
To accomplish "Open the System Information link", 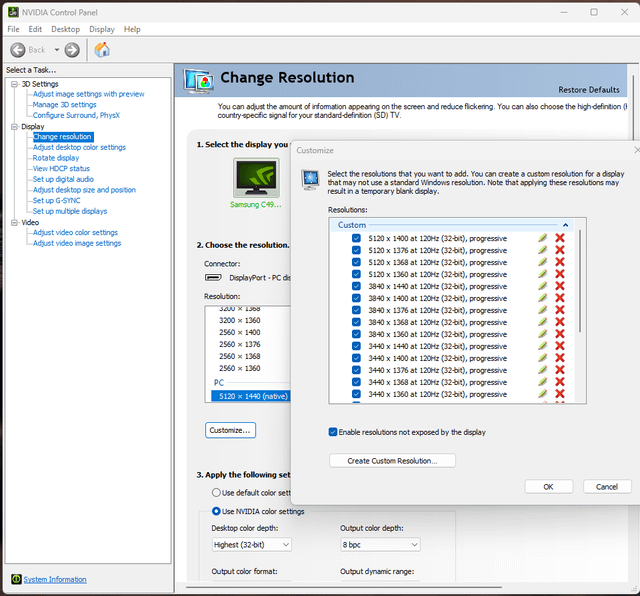I will click(x=55, y=579).
